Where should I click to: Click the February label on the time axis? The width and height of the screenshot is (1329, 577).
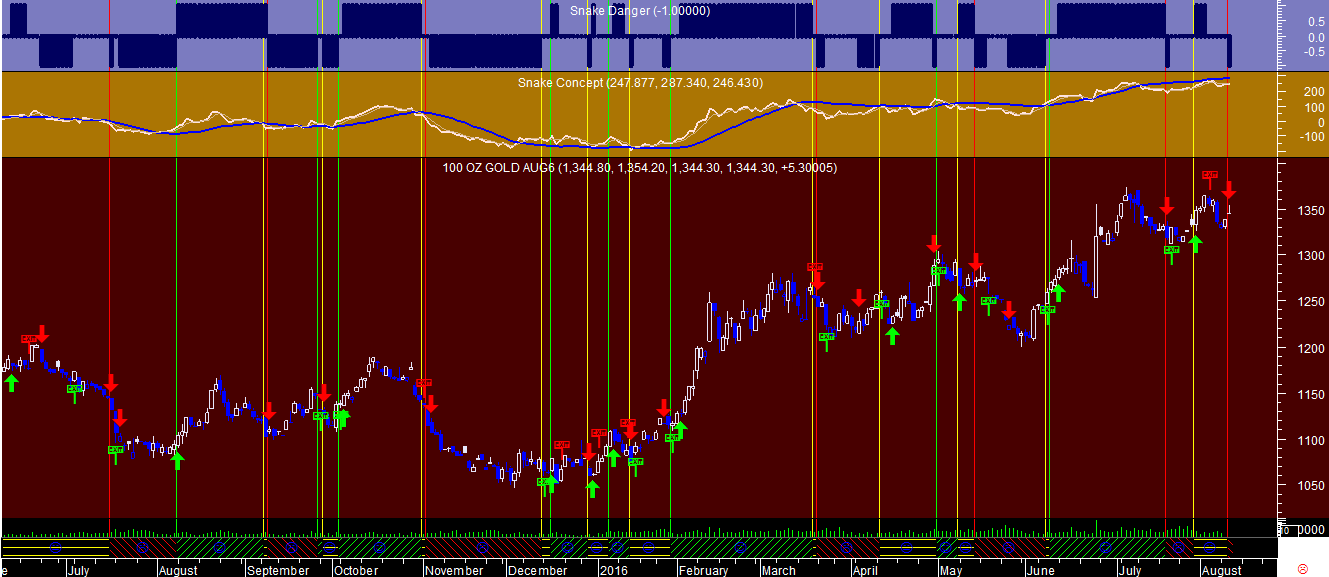703,571
